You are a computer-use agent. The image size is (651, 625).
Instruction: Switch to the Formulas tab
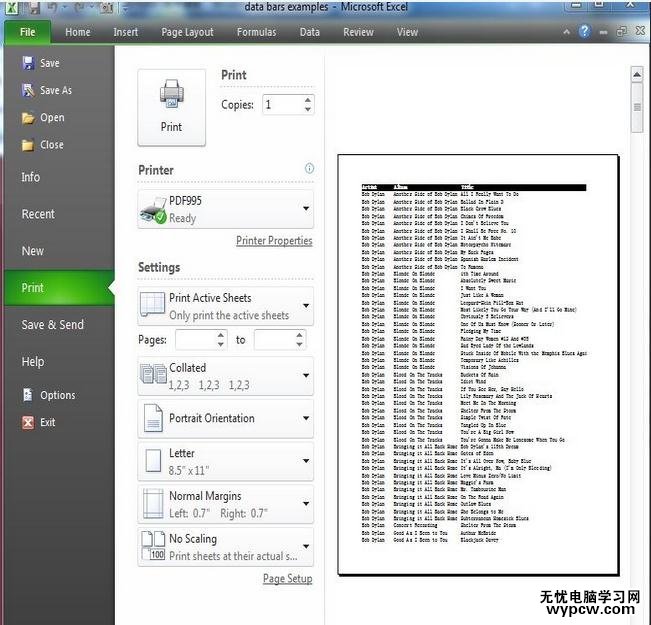[257, 32]
